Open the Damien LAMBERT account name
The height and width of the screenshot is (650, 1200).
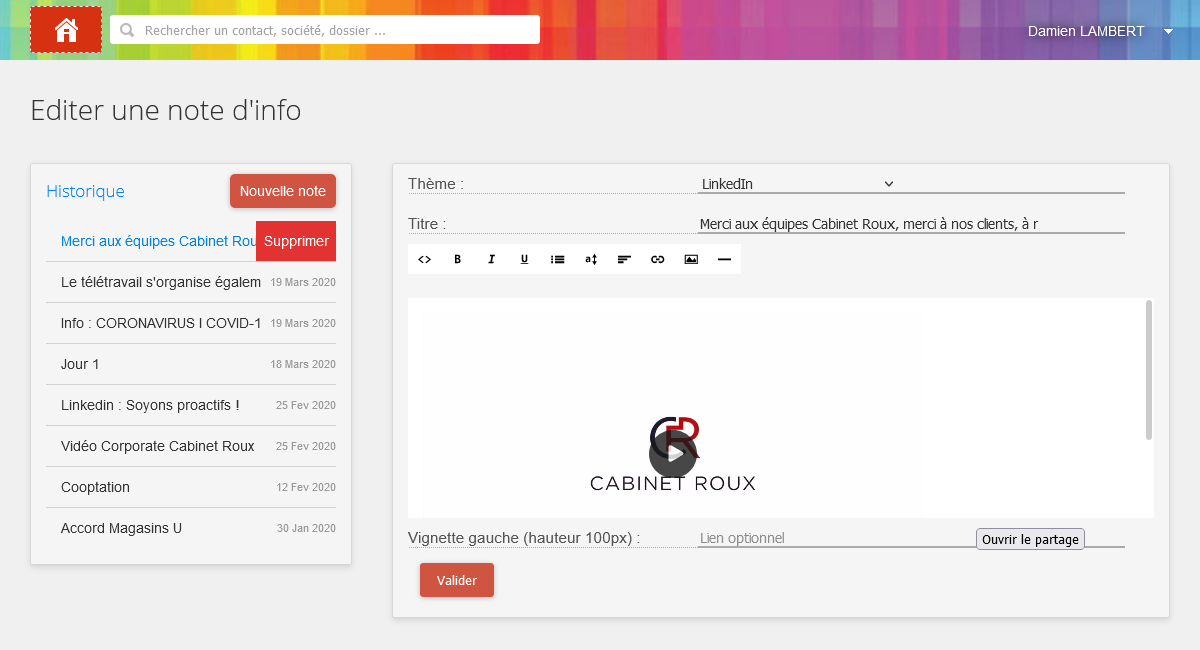point(1086,31)
